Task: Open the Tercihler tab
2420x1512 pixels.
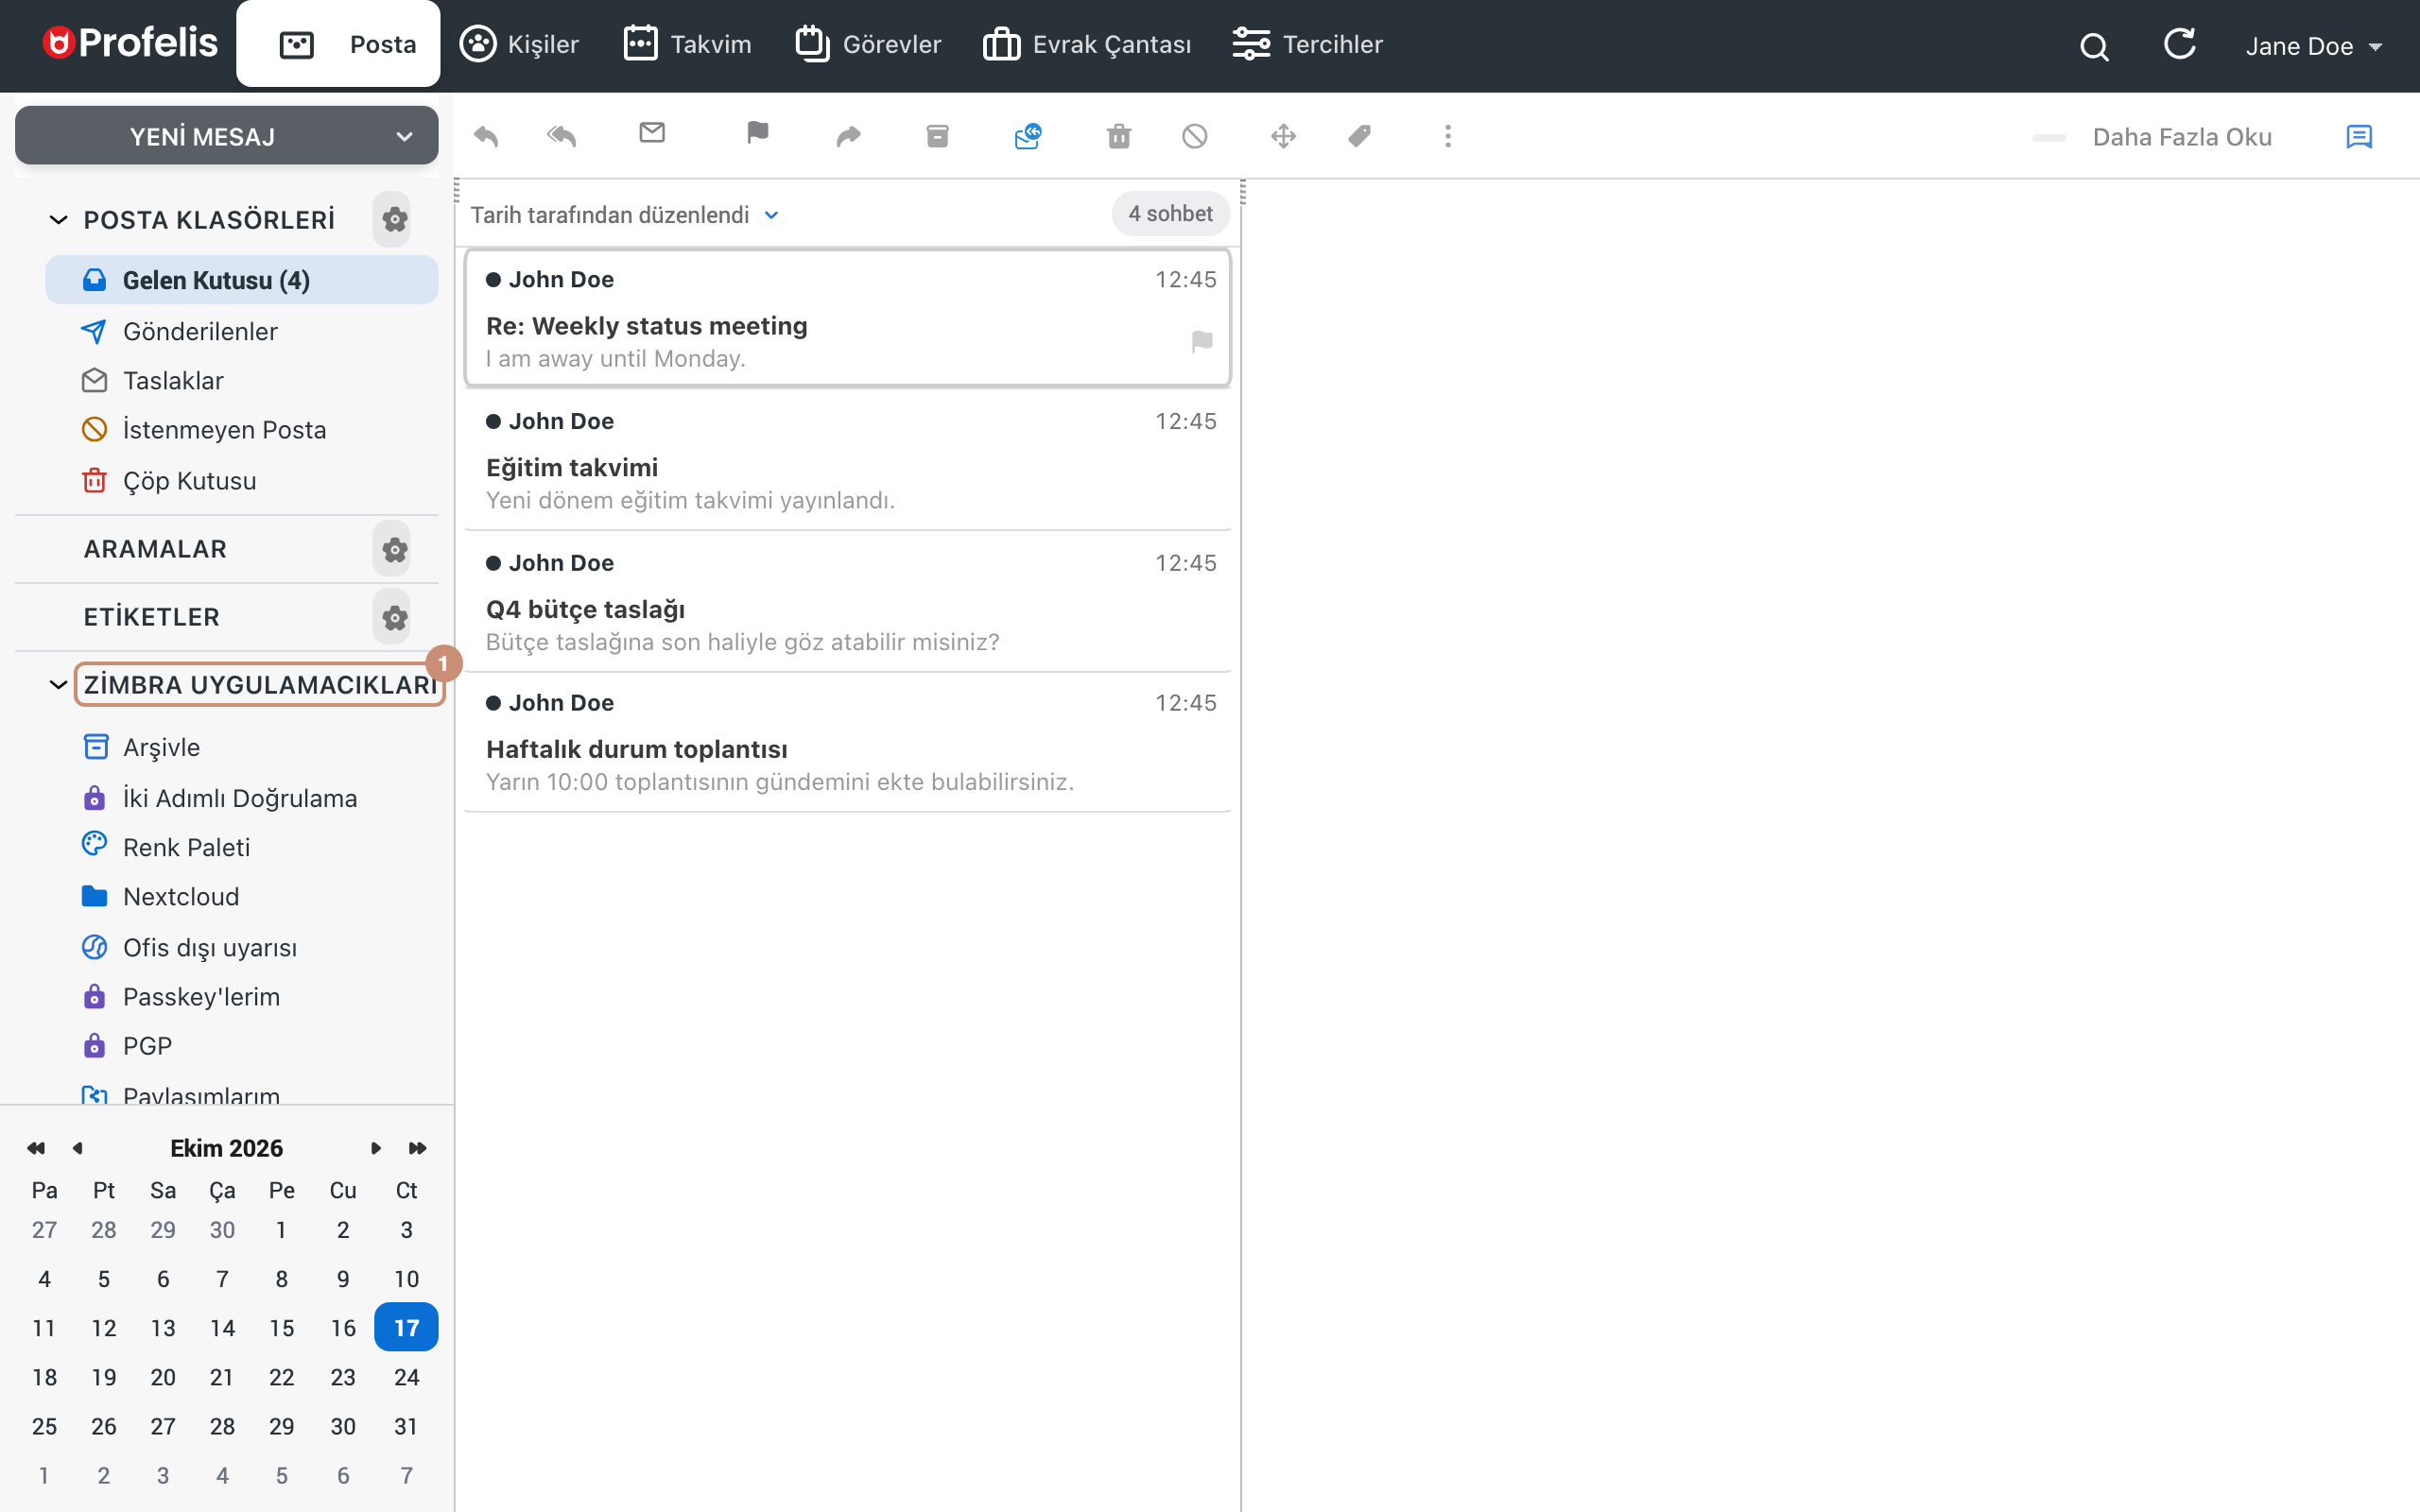Action: pyautogui.click(x=1308, y=44)
